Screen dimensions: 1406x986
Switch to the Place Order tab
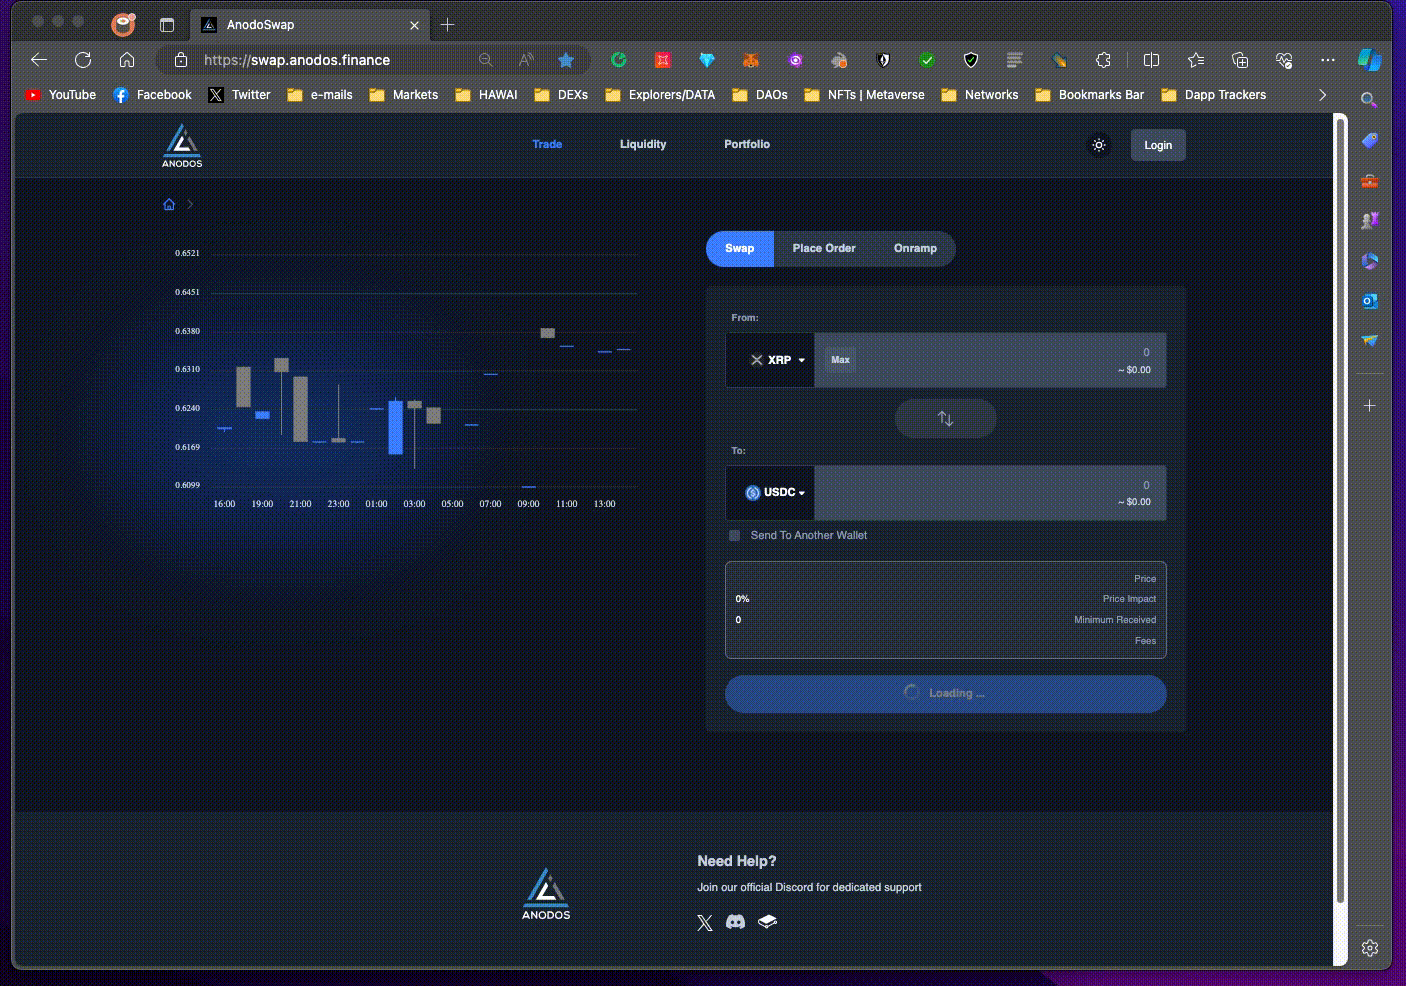[x=823, y=249]
